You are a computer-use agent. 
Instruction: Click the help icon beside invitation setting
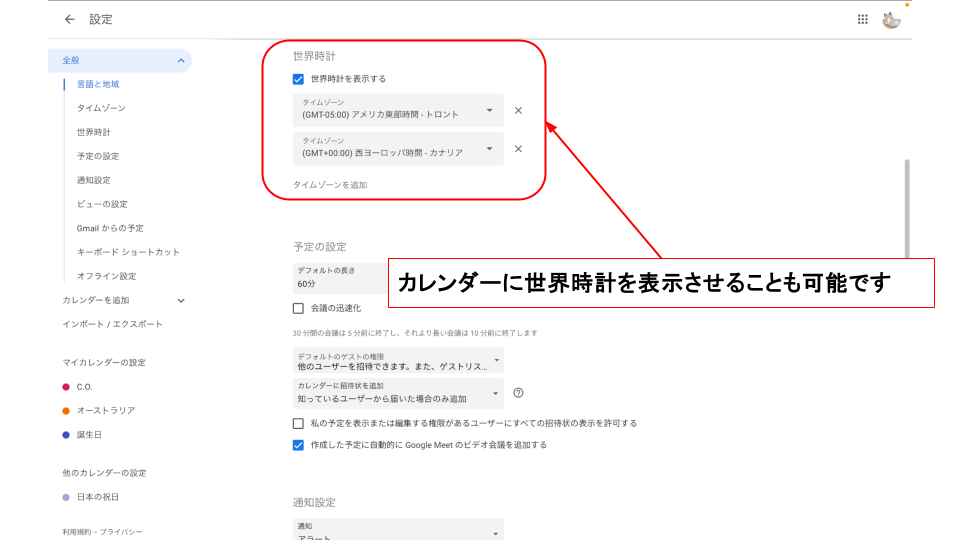518,393
